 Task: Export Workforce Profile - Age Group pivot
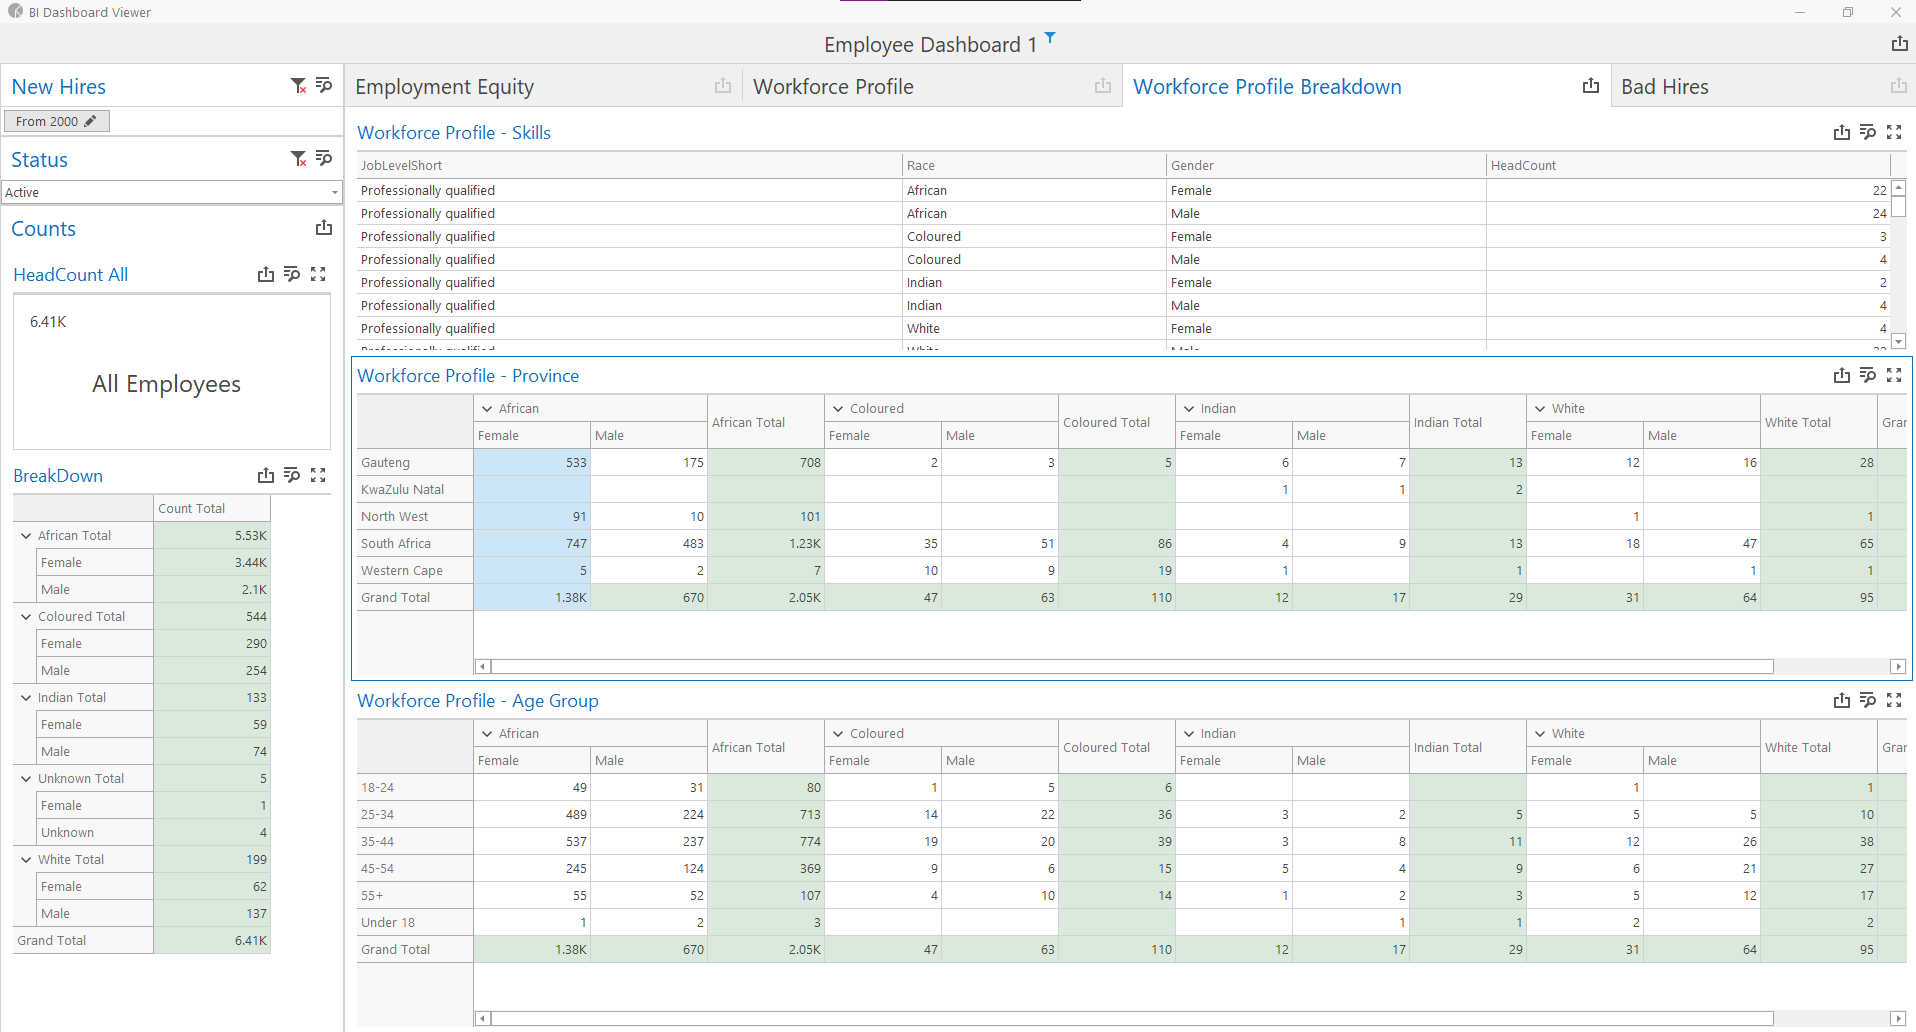tap(1842, 700)
